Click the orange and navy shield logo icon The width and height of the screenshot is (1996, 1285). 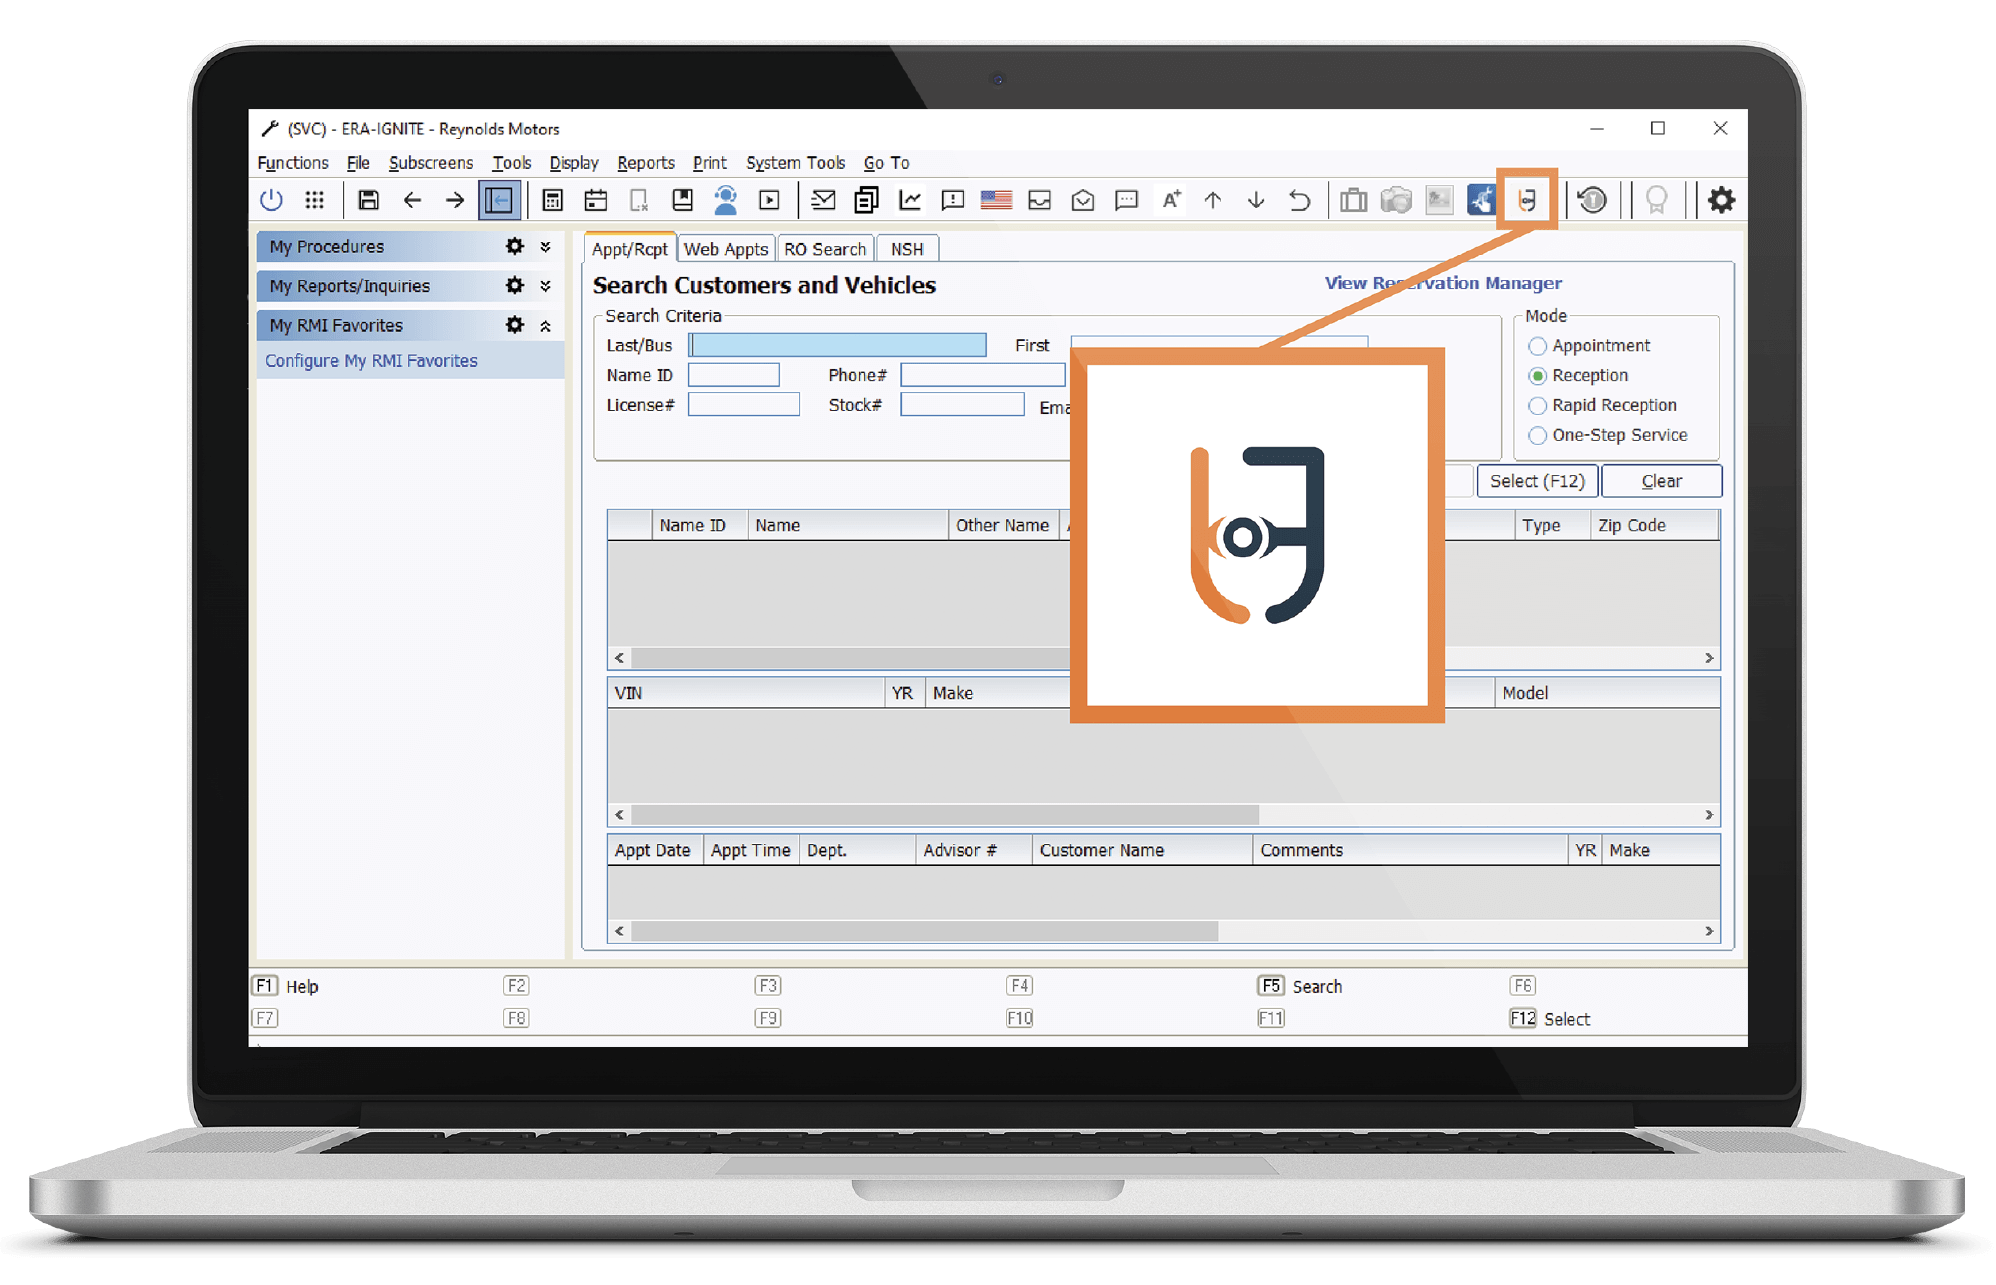click(x=1526, y=200)
